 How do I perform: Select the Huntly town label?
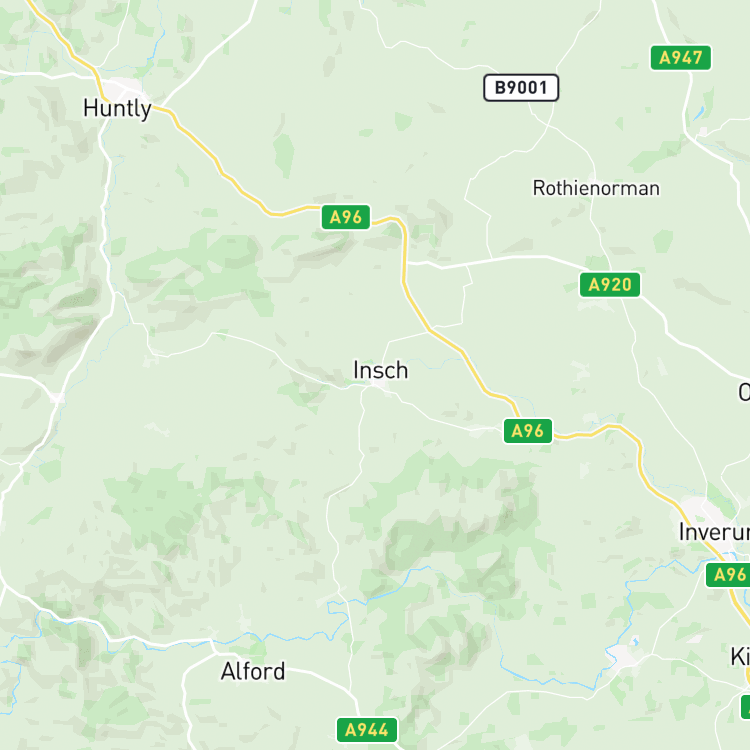tap(117, 109)
